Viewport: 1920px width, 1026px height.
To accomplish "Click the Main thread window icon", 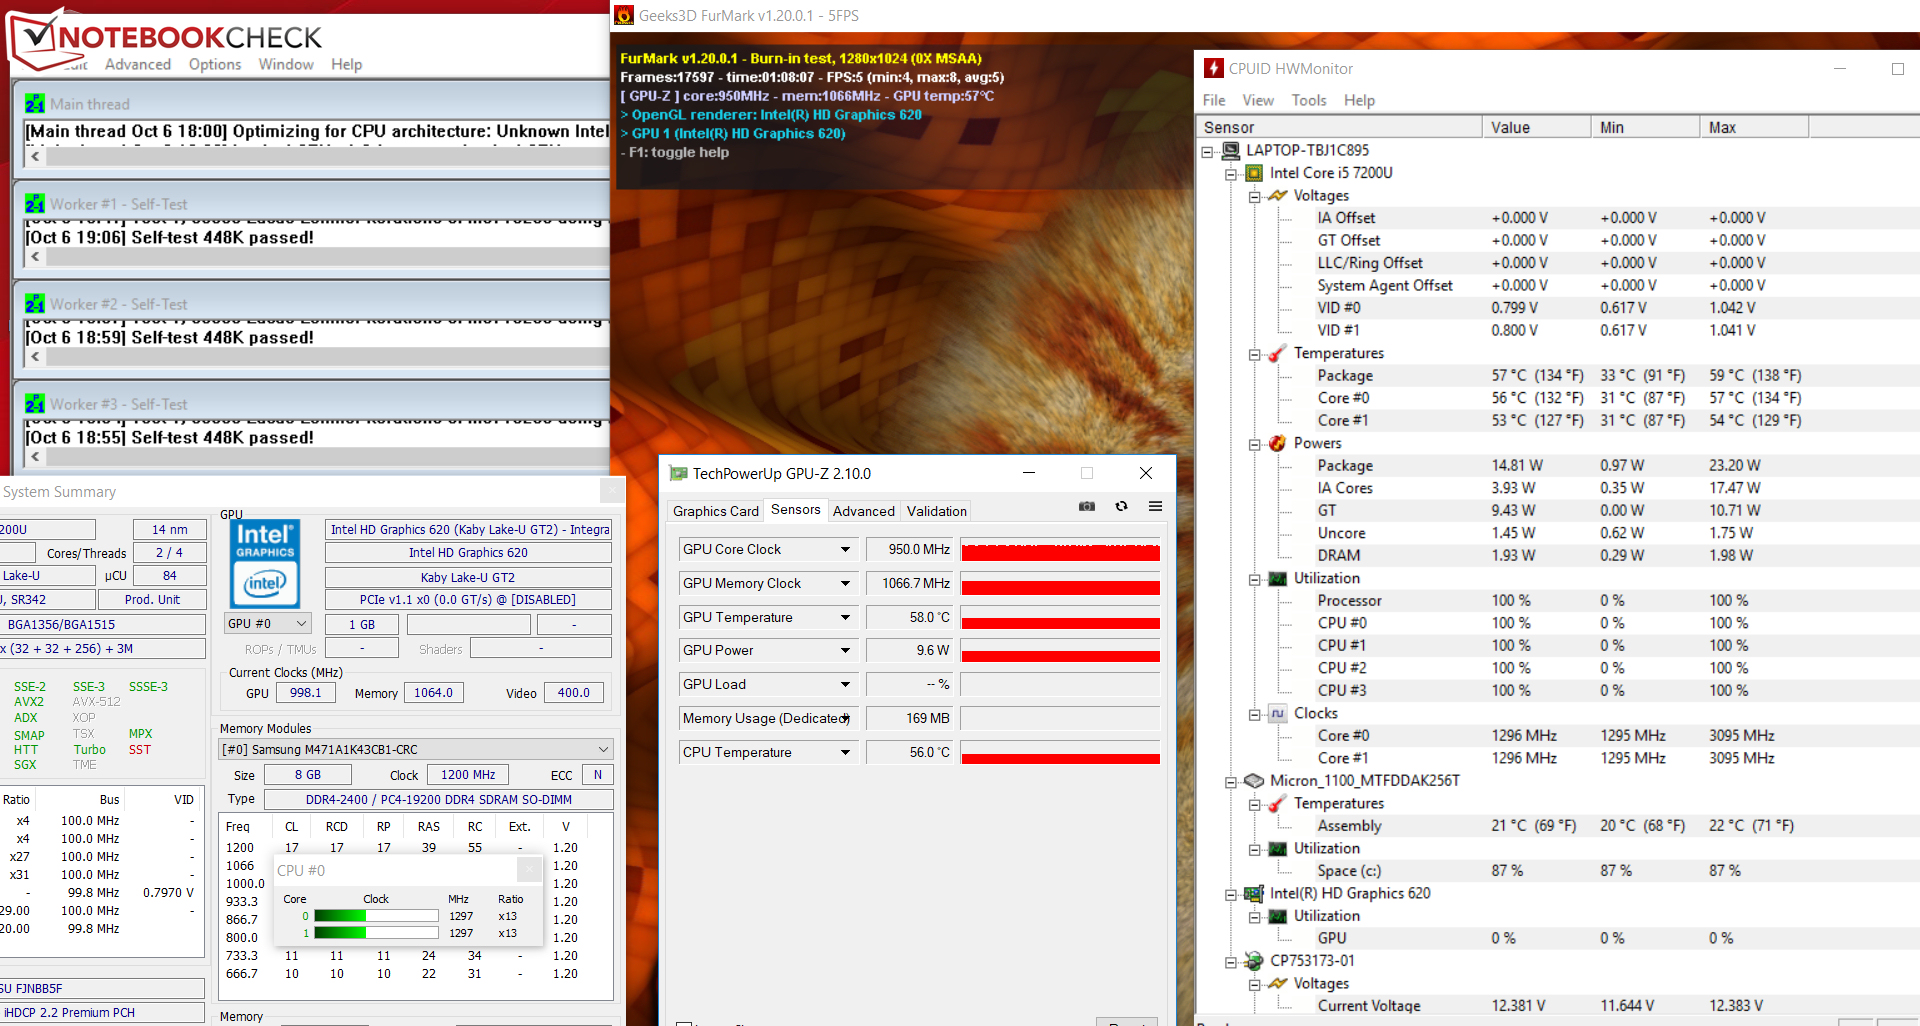I will pos(35,104).
